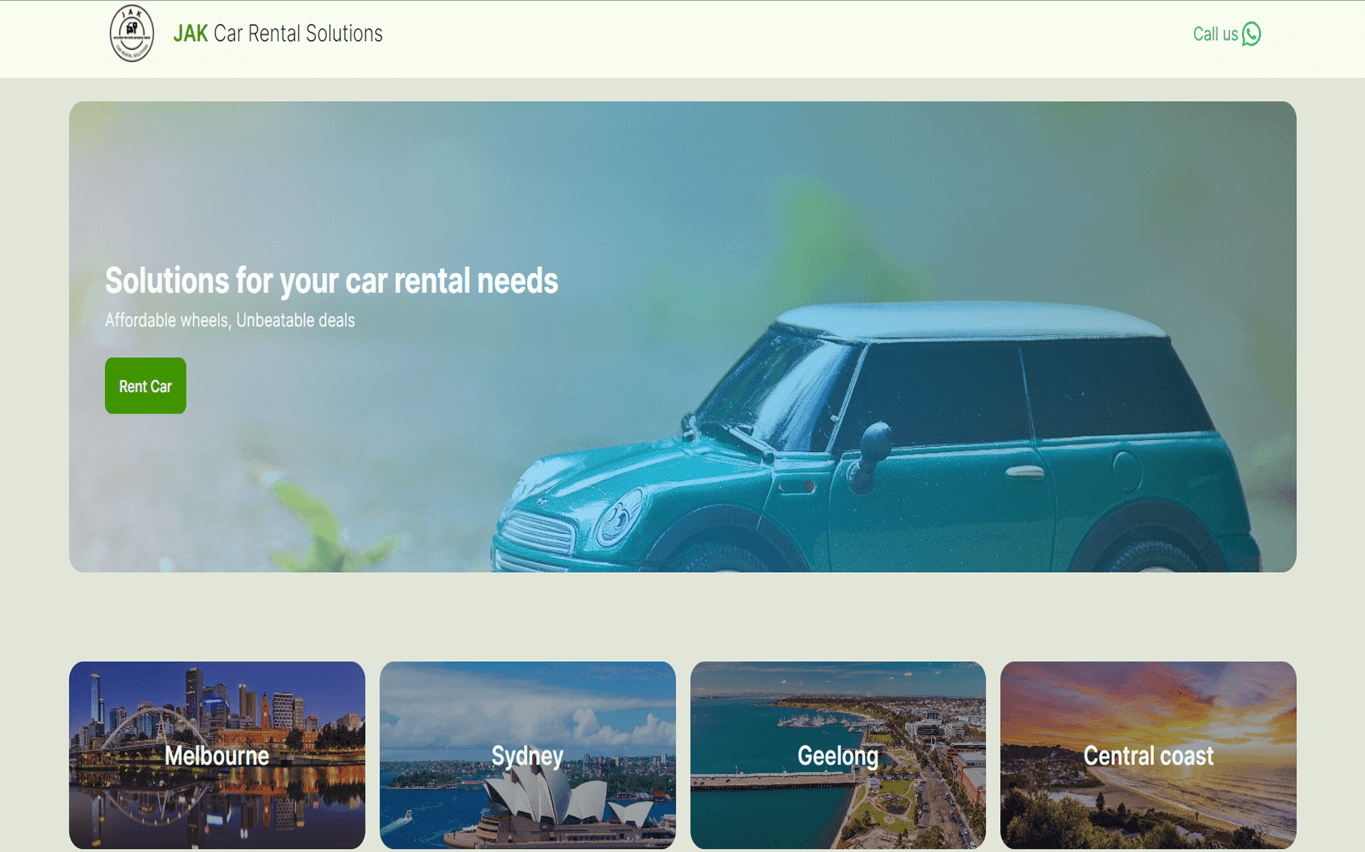Click the Melbourne text label

217,756
